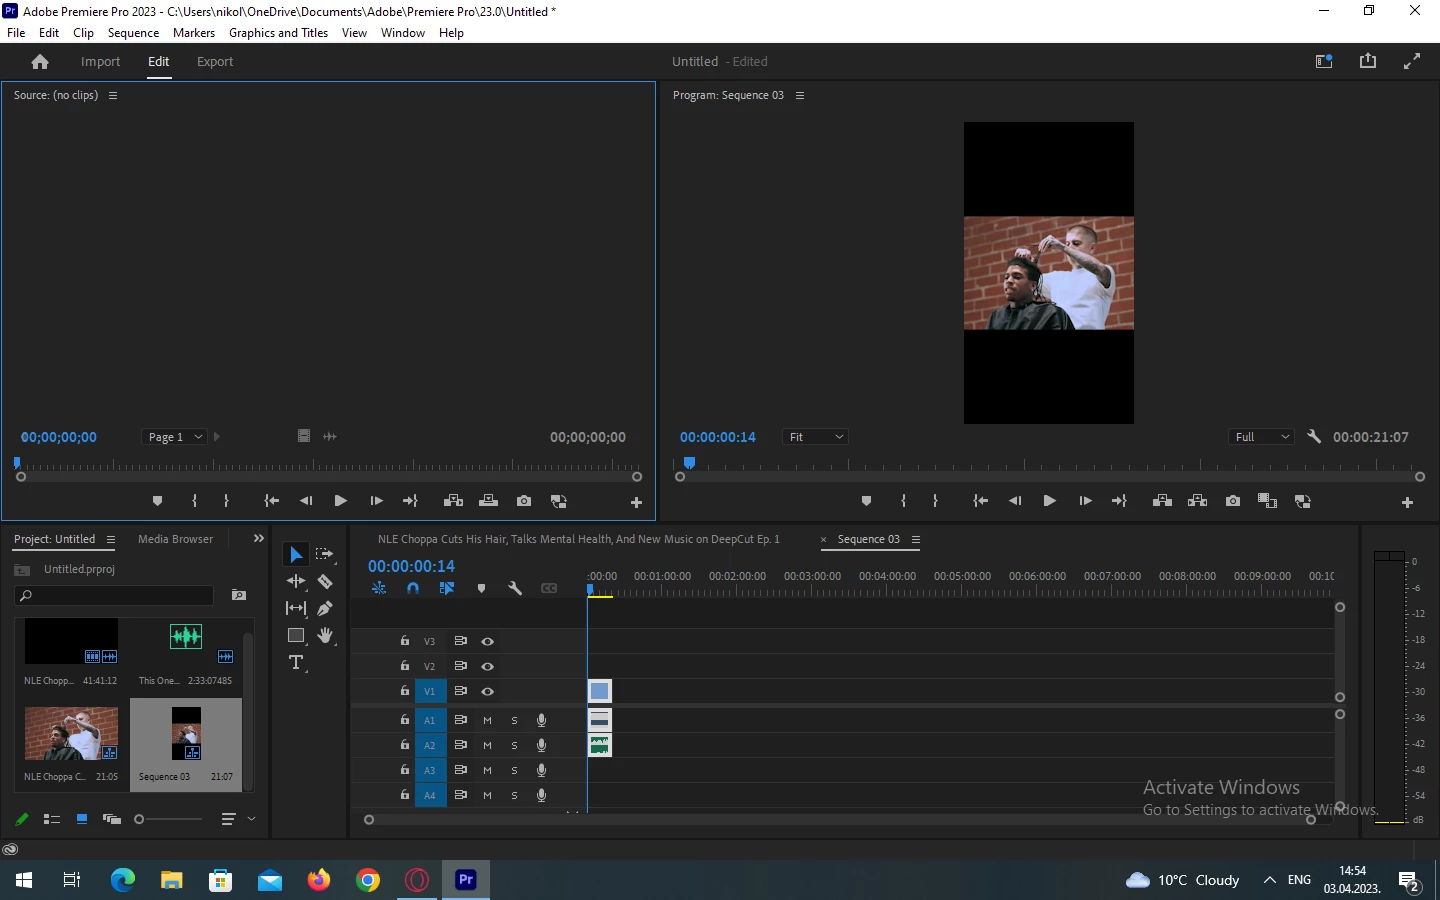This screenshot has height=900, width=1440.
Task: Open Program: Sequence 03 panel menu
Action: coord(800,96)
